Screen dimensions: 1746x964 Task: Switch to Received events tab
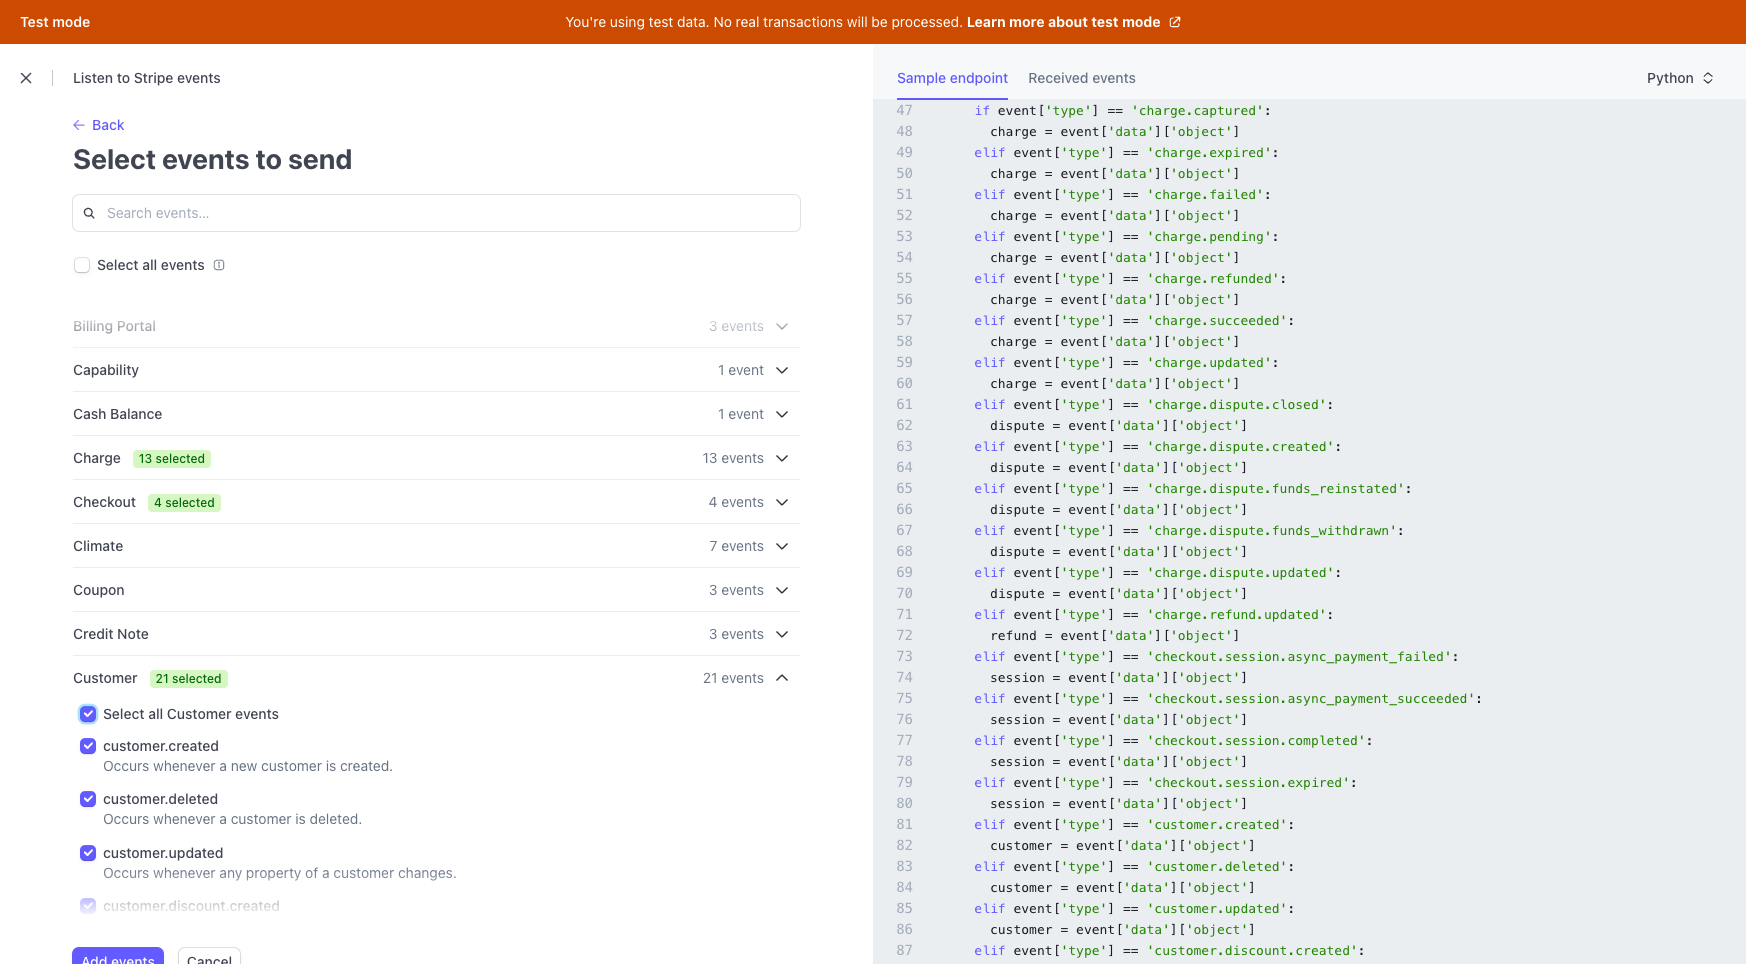[x=1082, y=78]
